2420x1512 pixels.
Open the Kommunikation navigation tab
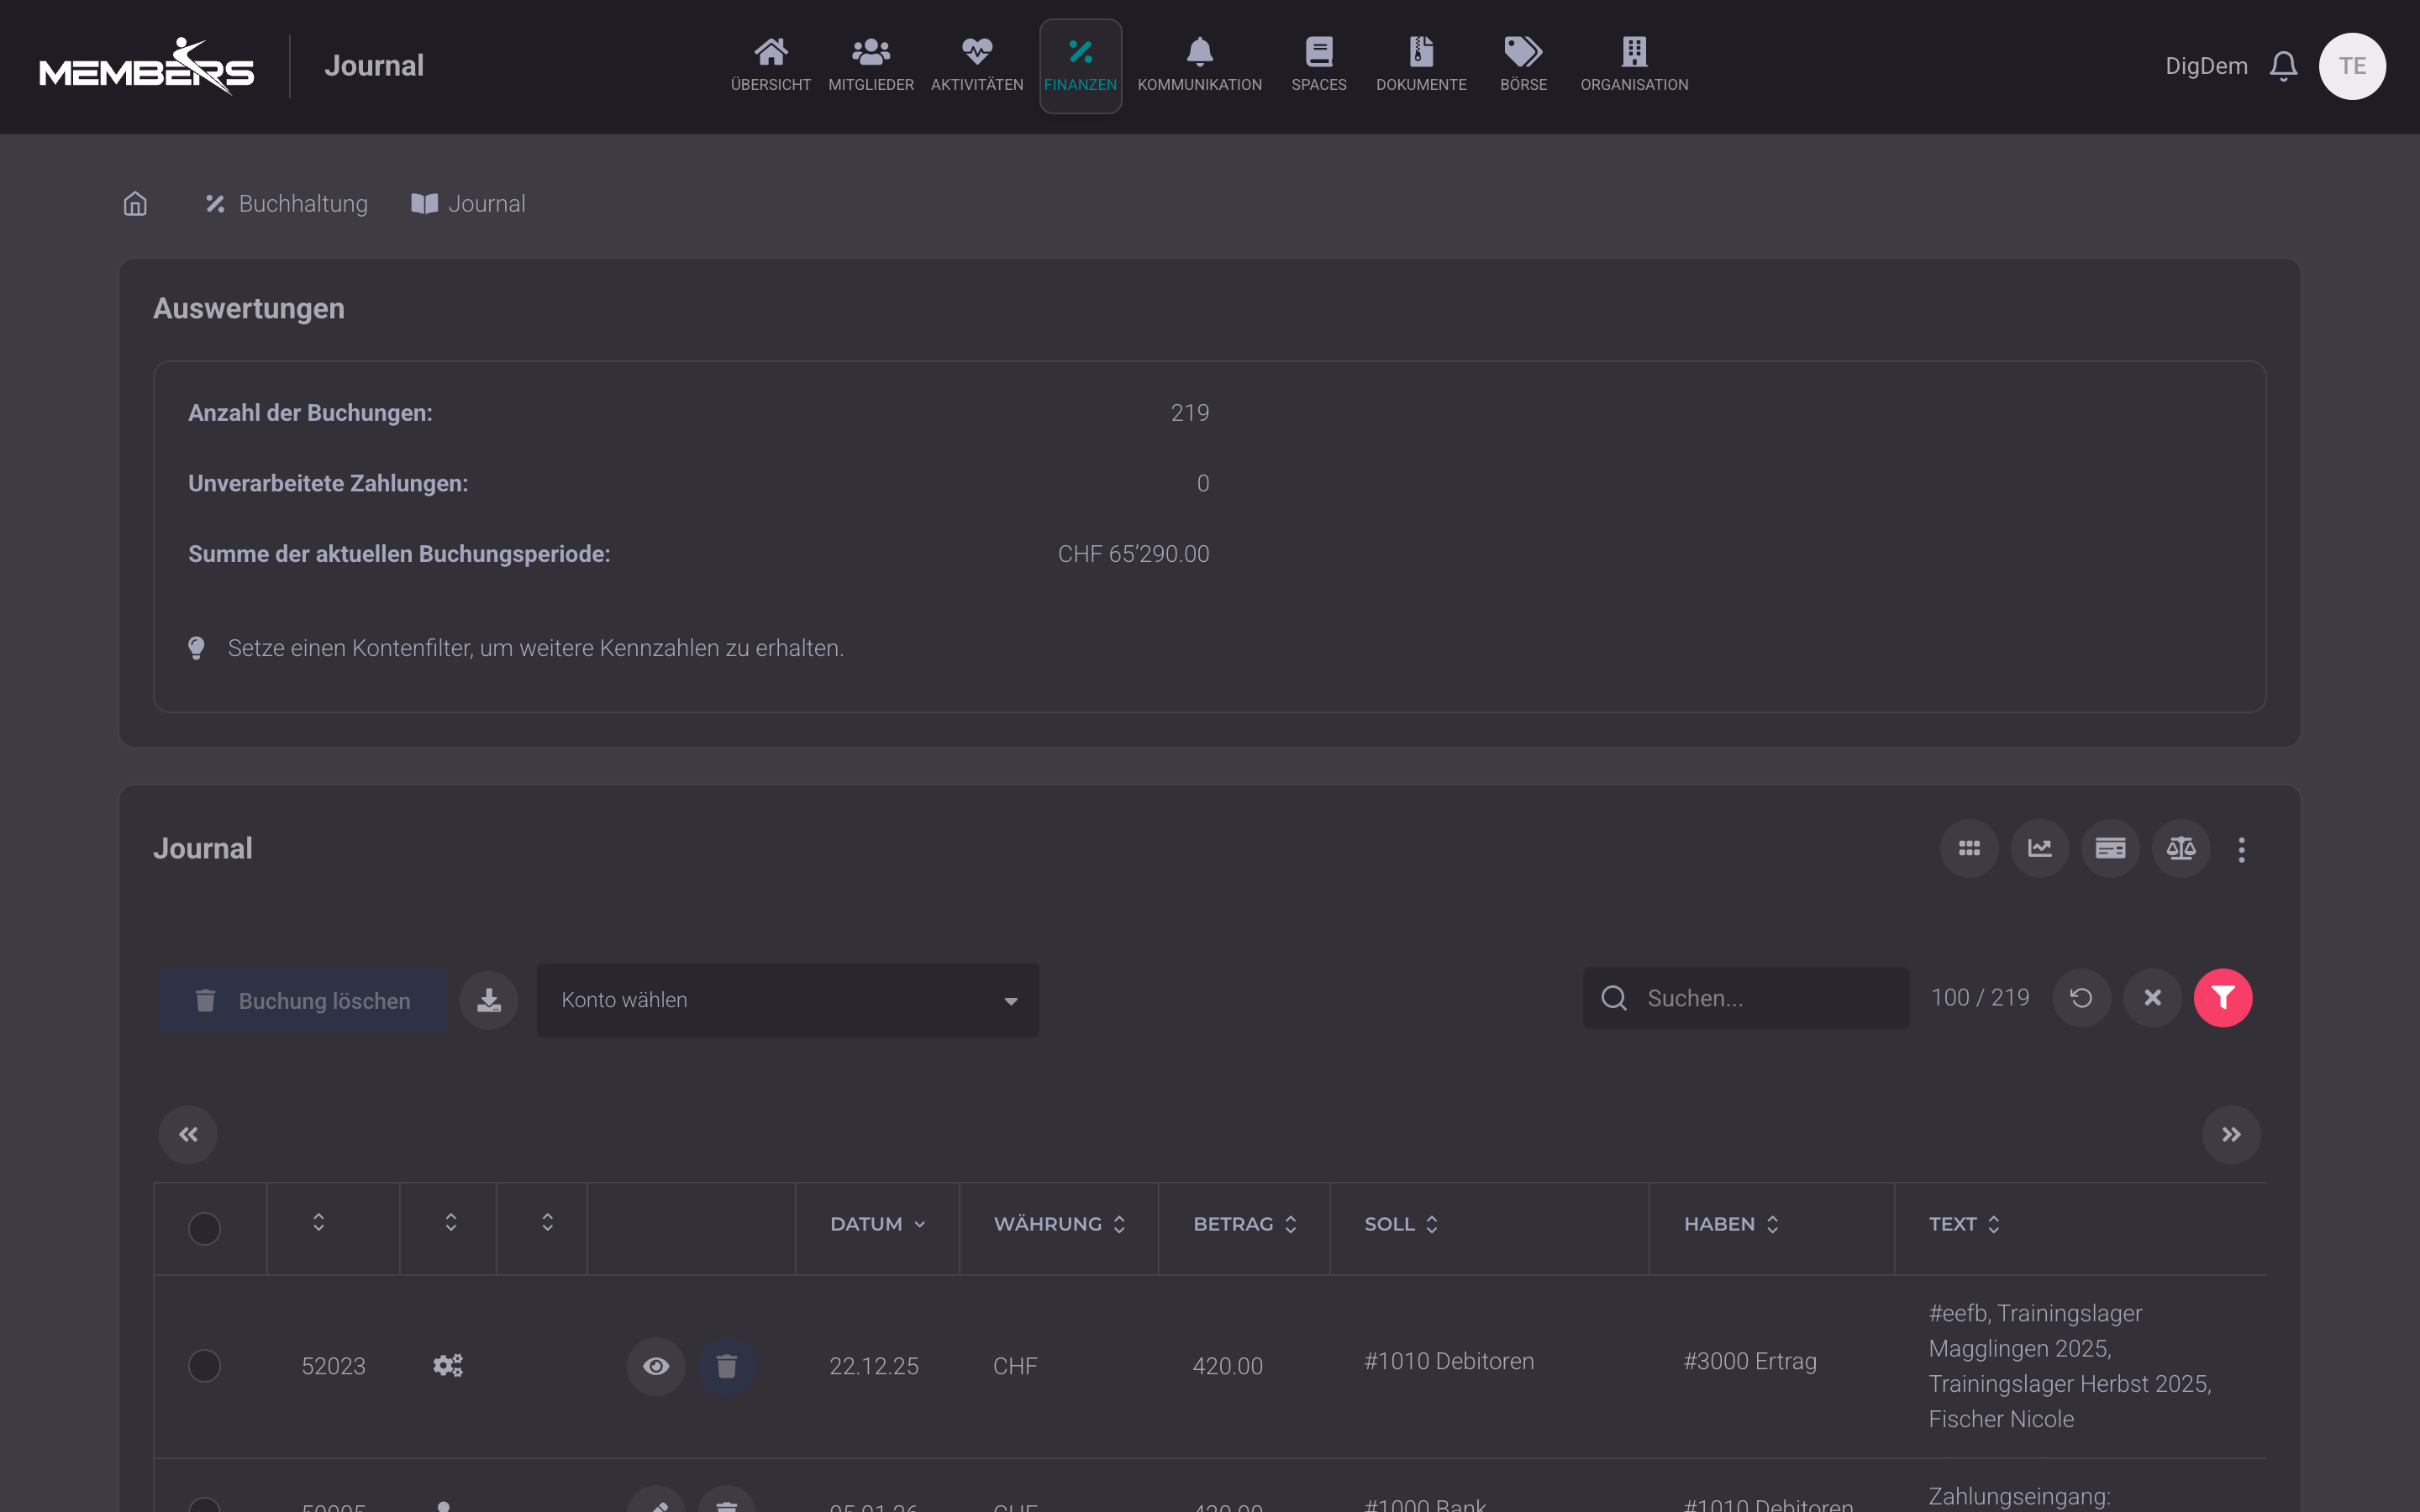[1200, 66]
